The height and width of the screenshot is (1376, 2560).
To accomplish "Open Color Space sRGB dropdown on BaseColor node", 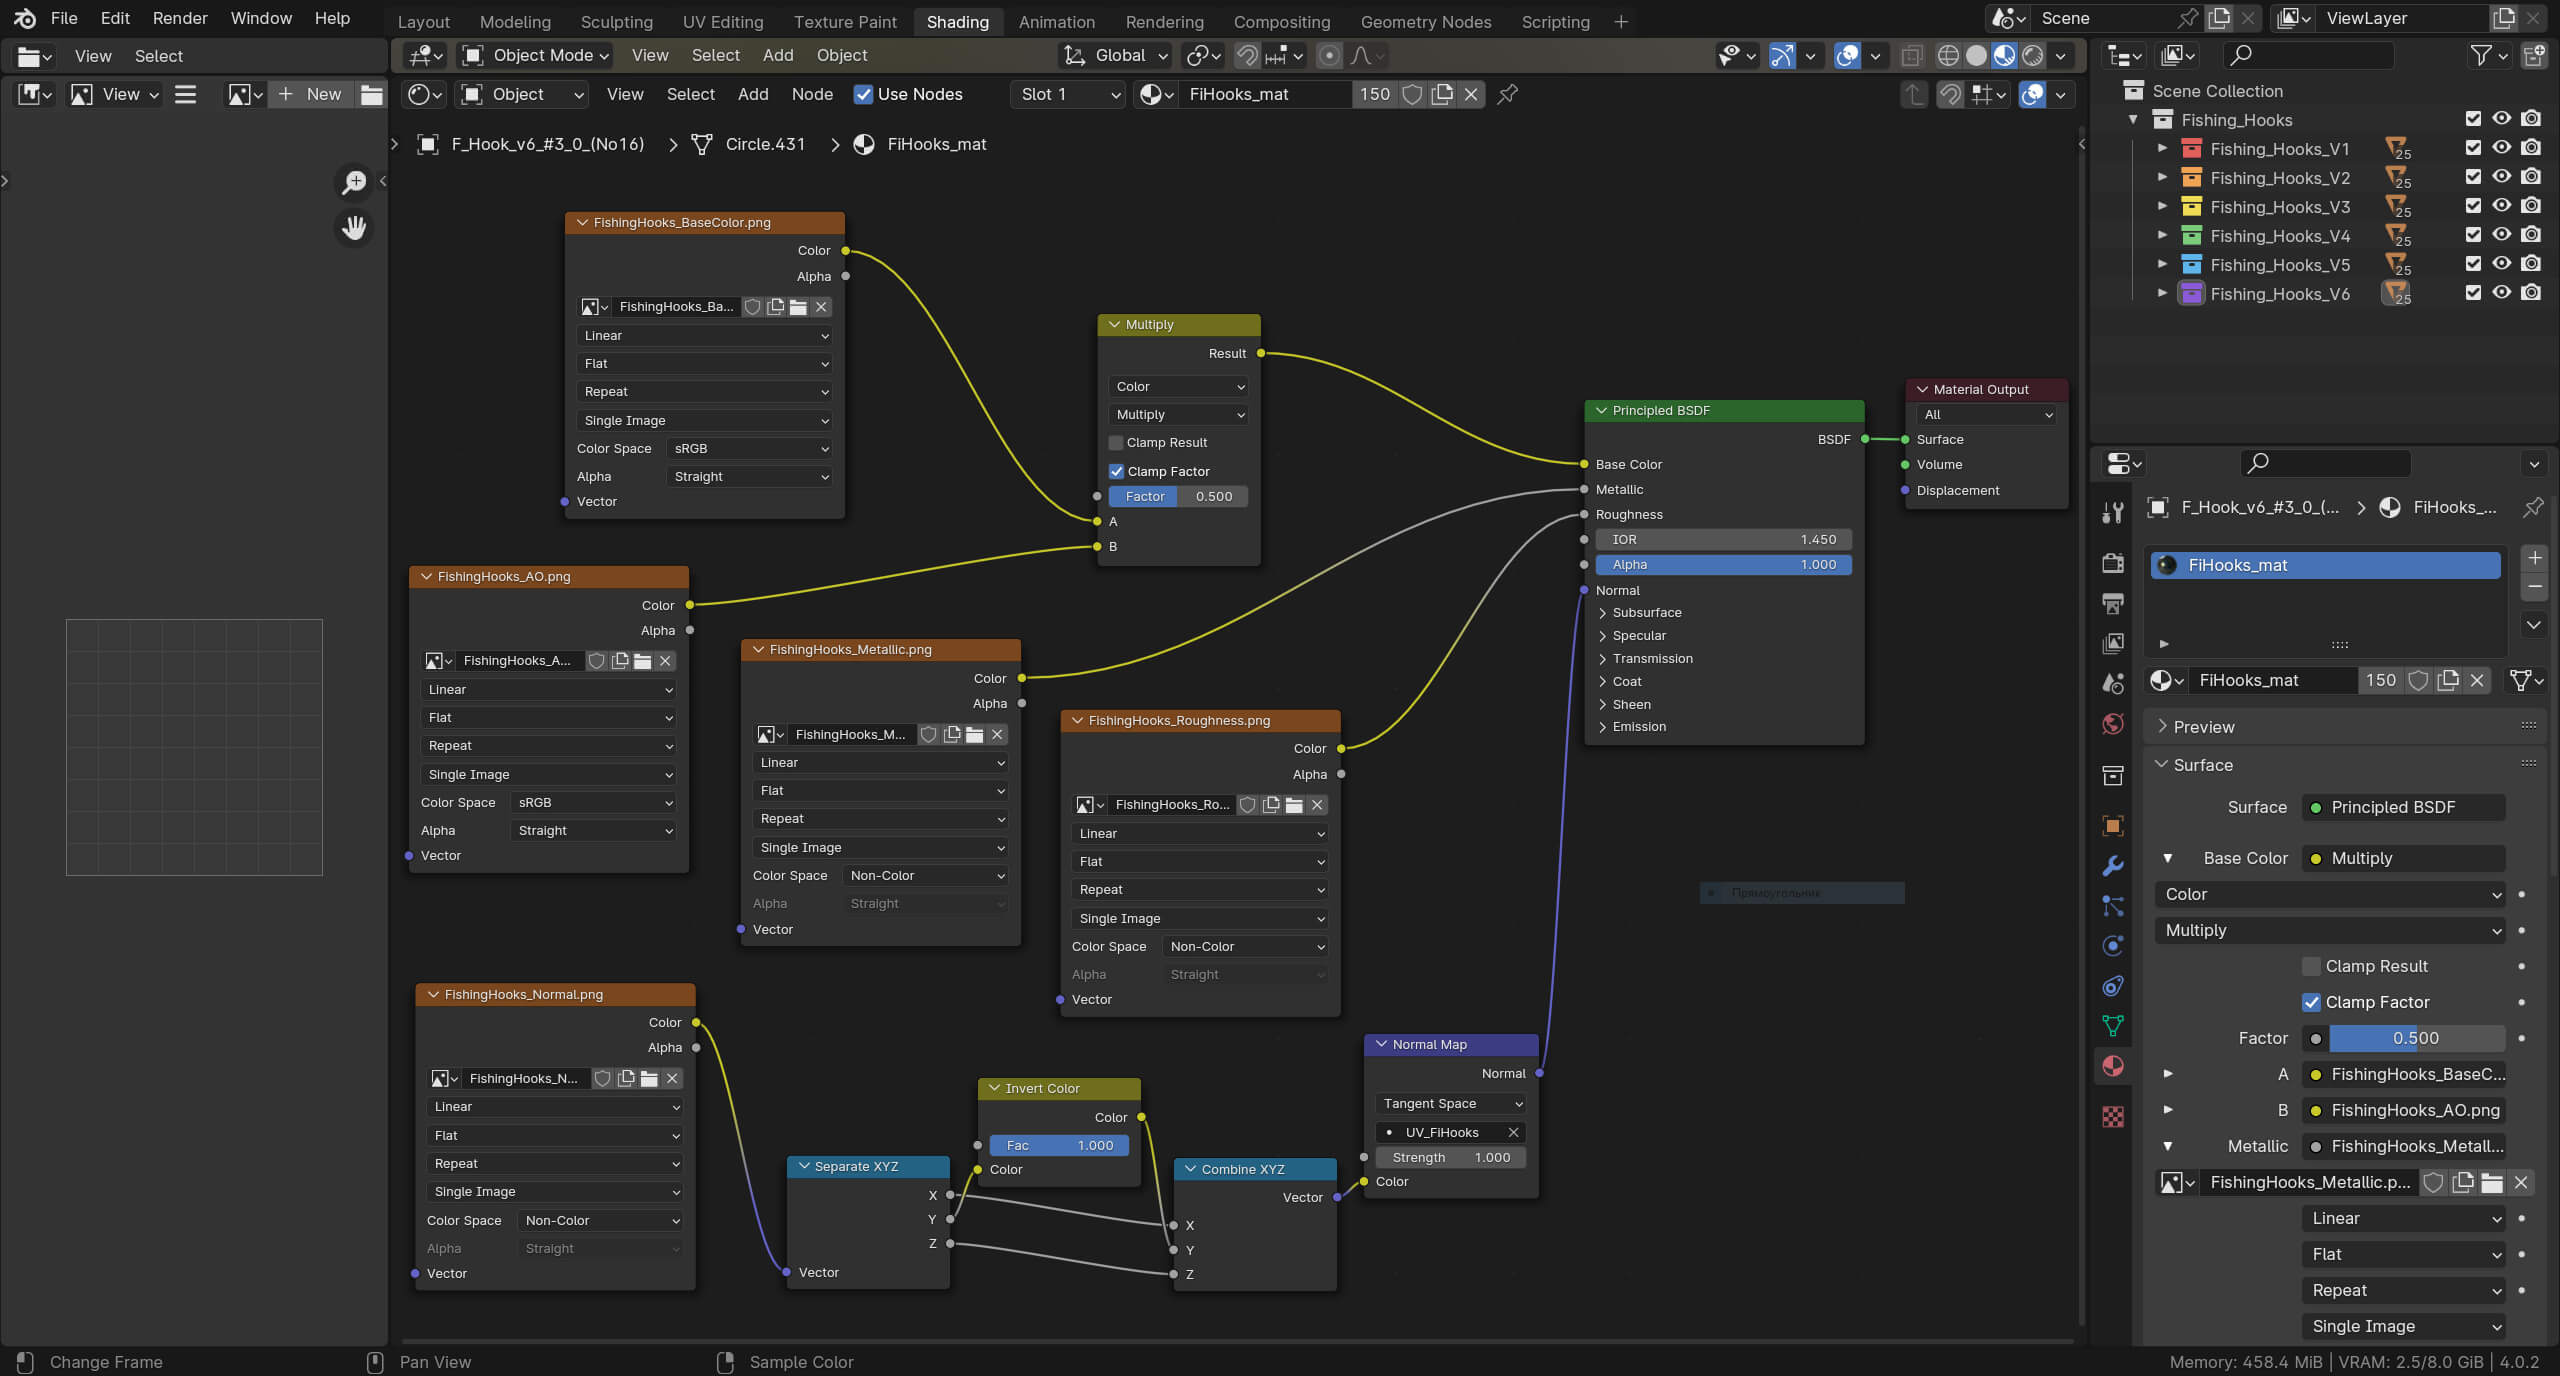I will (750, 449).
